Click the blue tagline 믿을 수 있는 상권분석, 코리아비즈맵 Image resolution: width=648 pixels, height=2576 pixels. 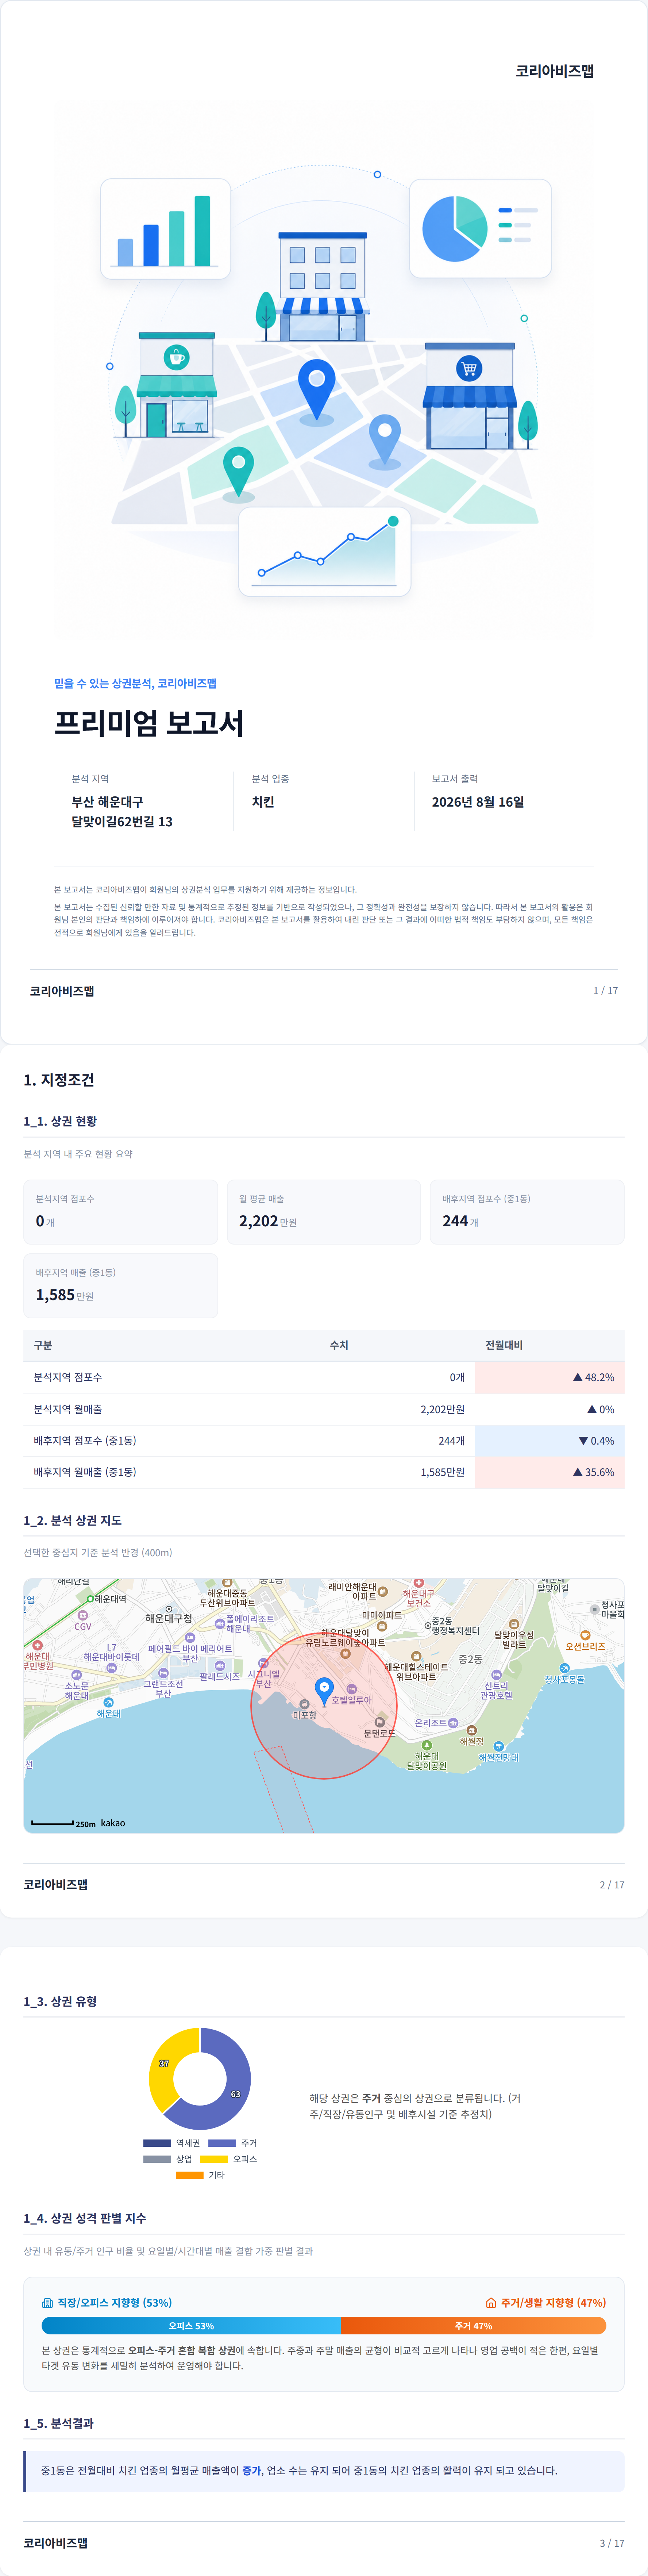(135, 684)
